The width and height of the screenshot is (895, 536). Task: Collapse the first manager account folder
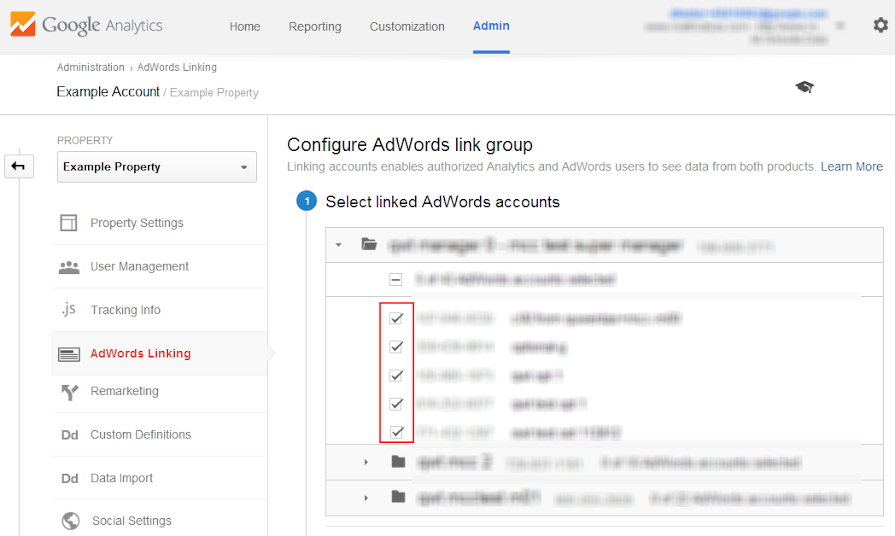pyautogui.click(x=339, y=244)
